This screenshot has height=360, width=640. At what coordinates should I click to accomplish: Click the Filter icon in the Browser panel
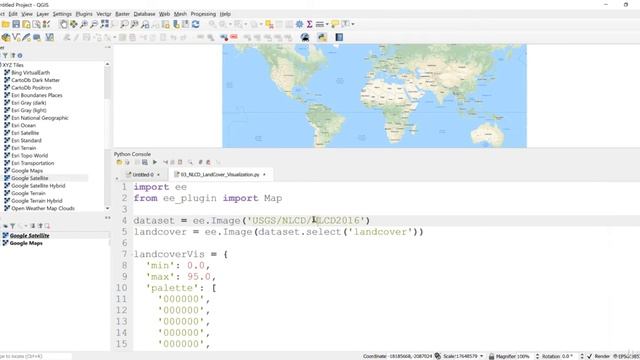coord(5,56)
